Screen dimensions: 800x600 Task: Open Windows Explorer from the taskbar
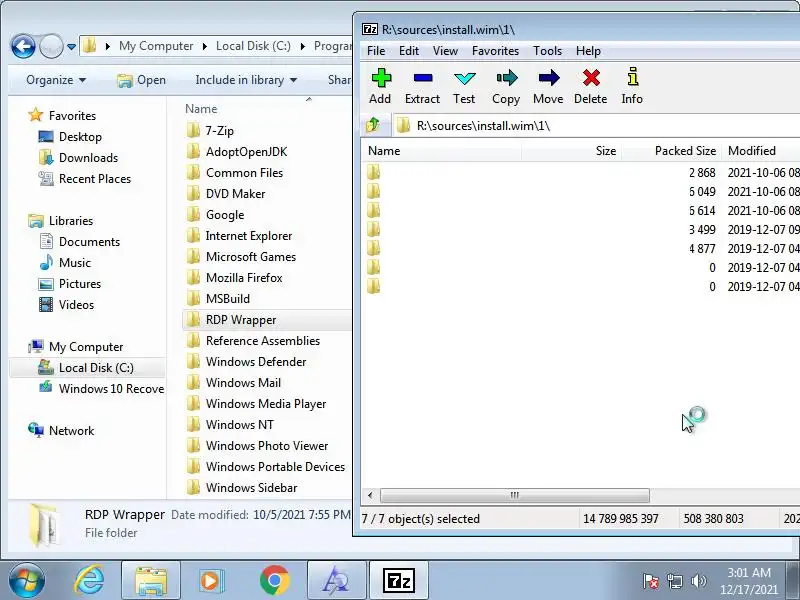tap(151, 581)
